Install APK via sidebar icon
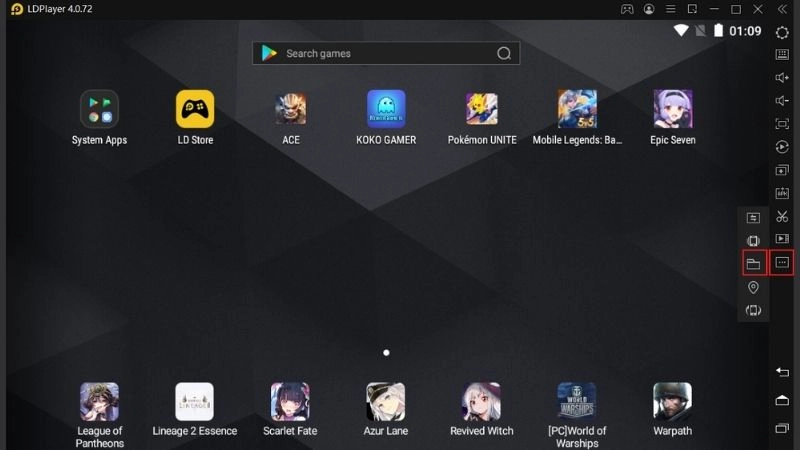The width and height of the screenshot is (800, 450). [782, 193]
